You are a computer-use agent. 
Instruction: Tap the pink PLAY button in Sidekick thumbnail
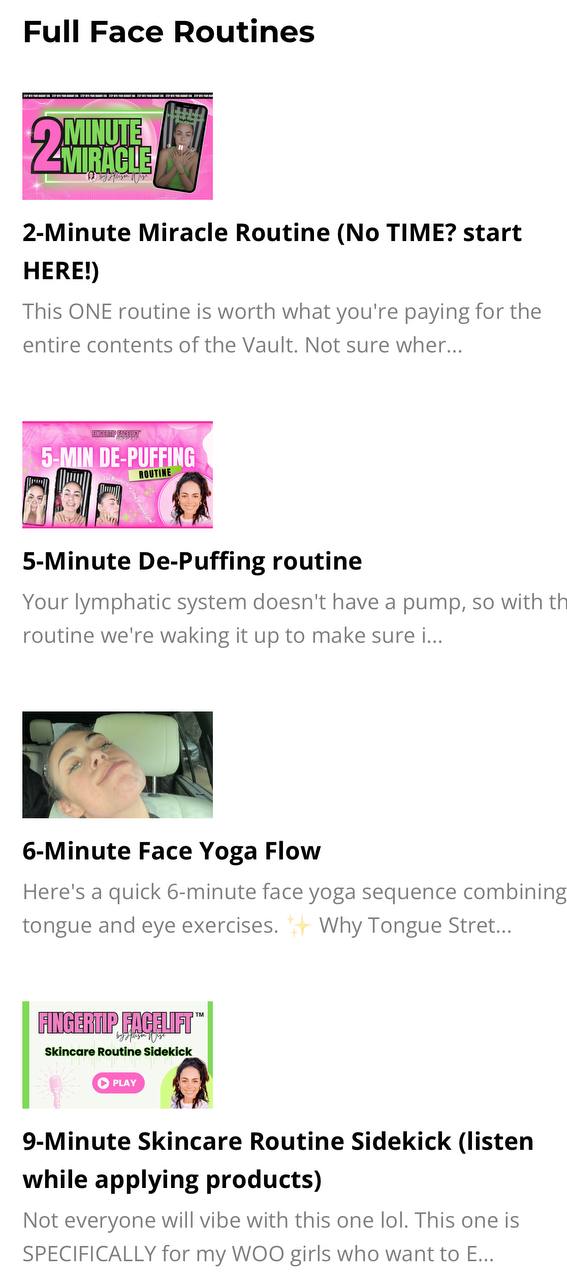tap(118, 1082)
